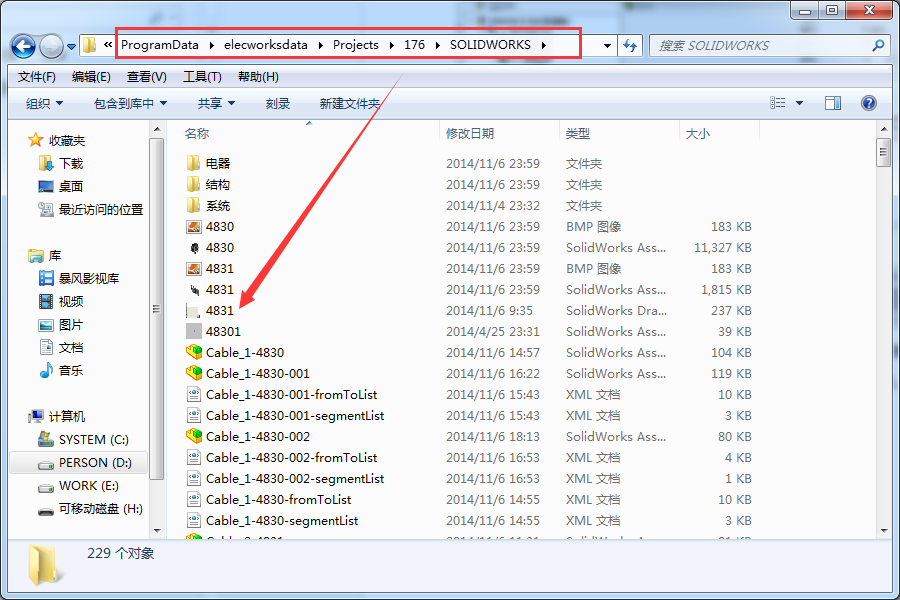Open the view options dropdown arrow
Screen dimensions: 900x600
tap(800, 103)
